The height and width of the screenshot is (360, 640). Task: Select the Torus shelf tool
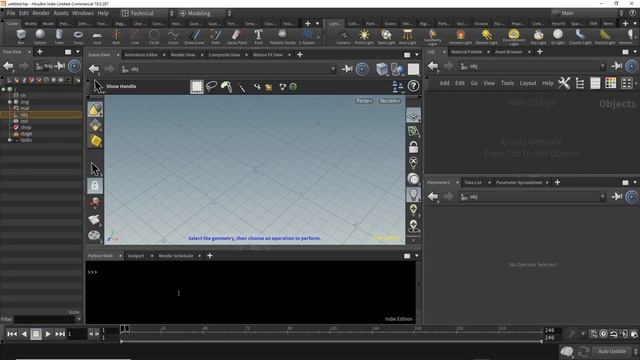[78, 36]
